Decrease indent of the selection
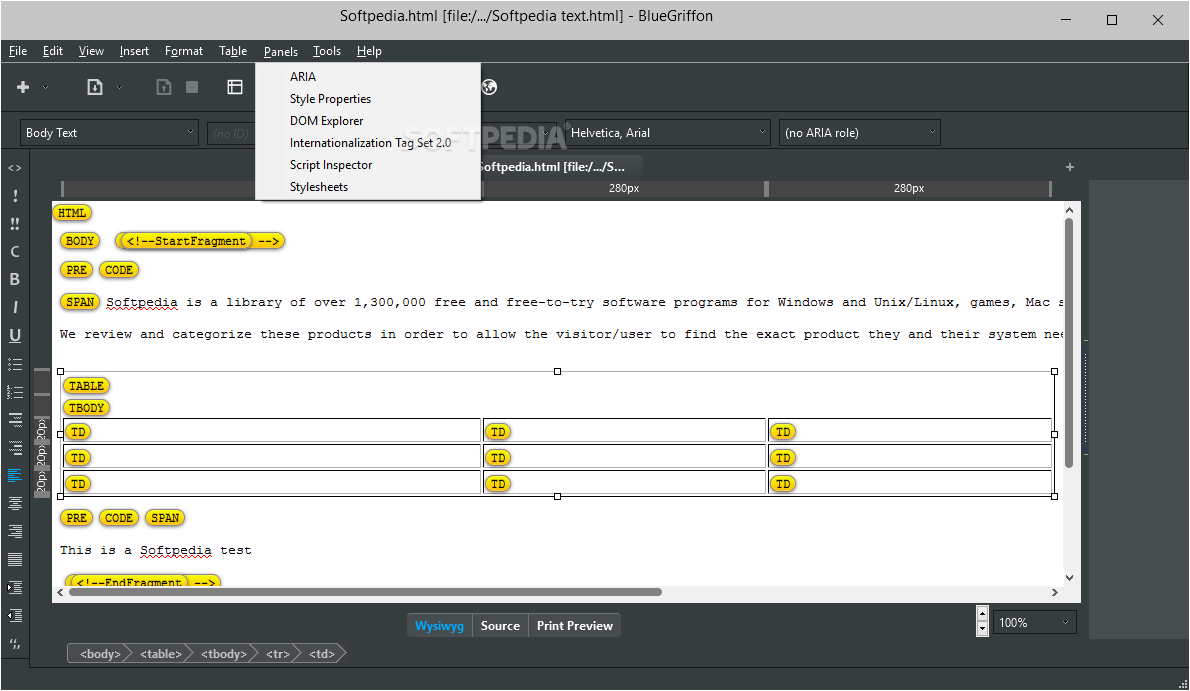 (x=14, y=616)
